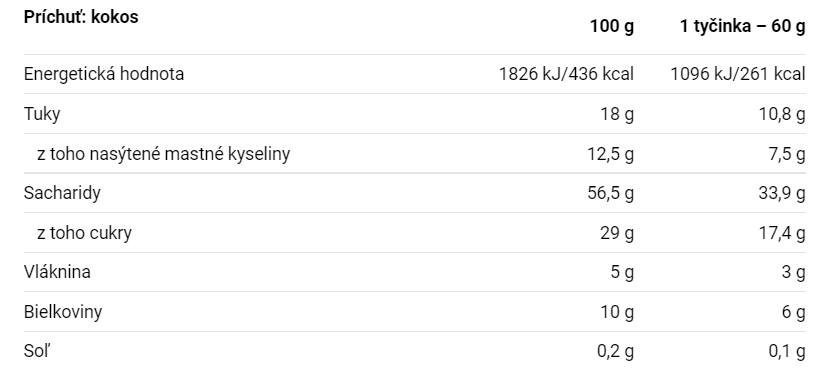
Task: Click the '18 g' fat value
Action: pyautogui.click(x=617, y=114)
